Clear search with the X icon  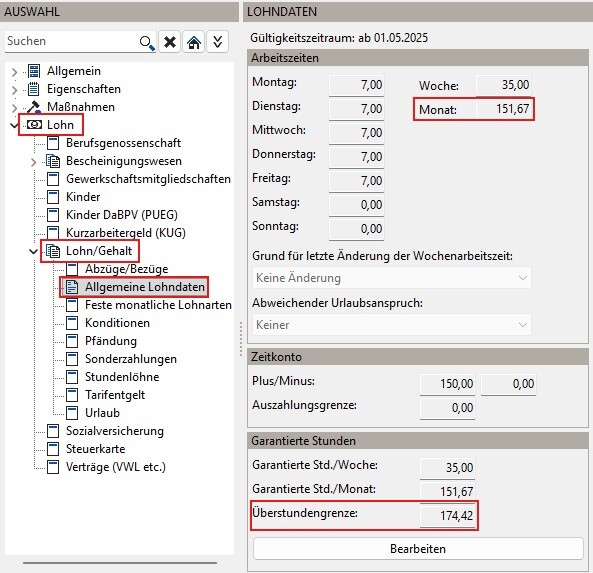click(169, 42)
